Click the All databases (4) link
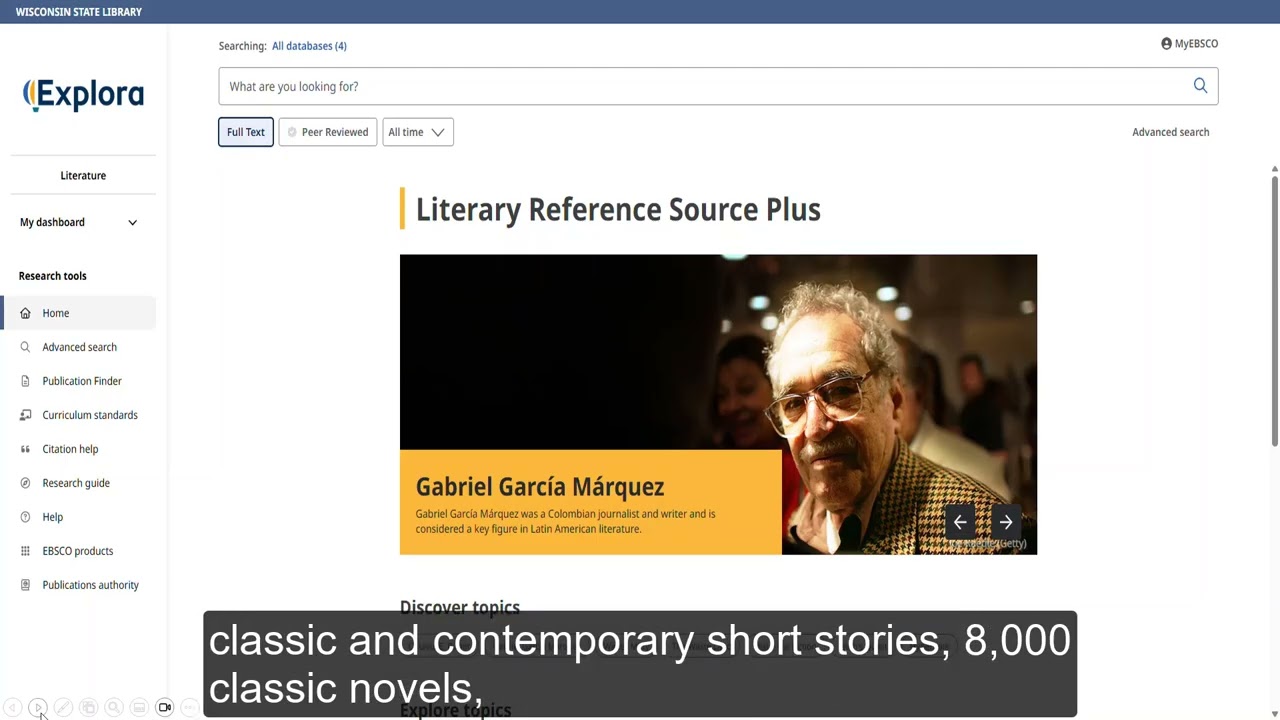The height and width of the screenshot is (720, 1280). point(309,46)
